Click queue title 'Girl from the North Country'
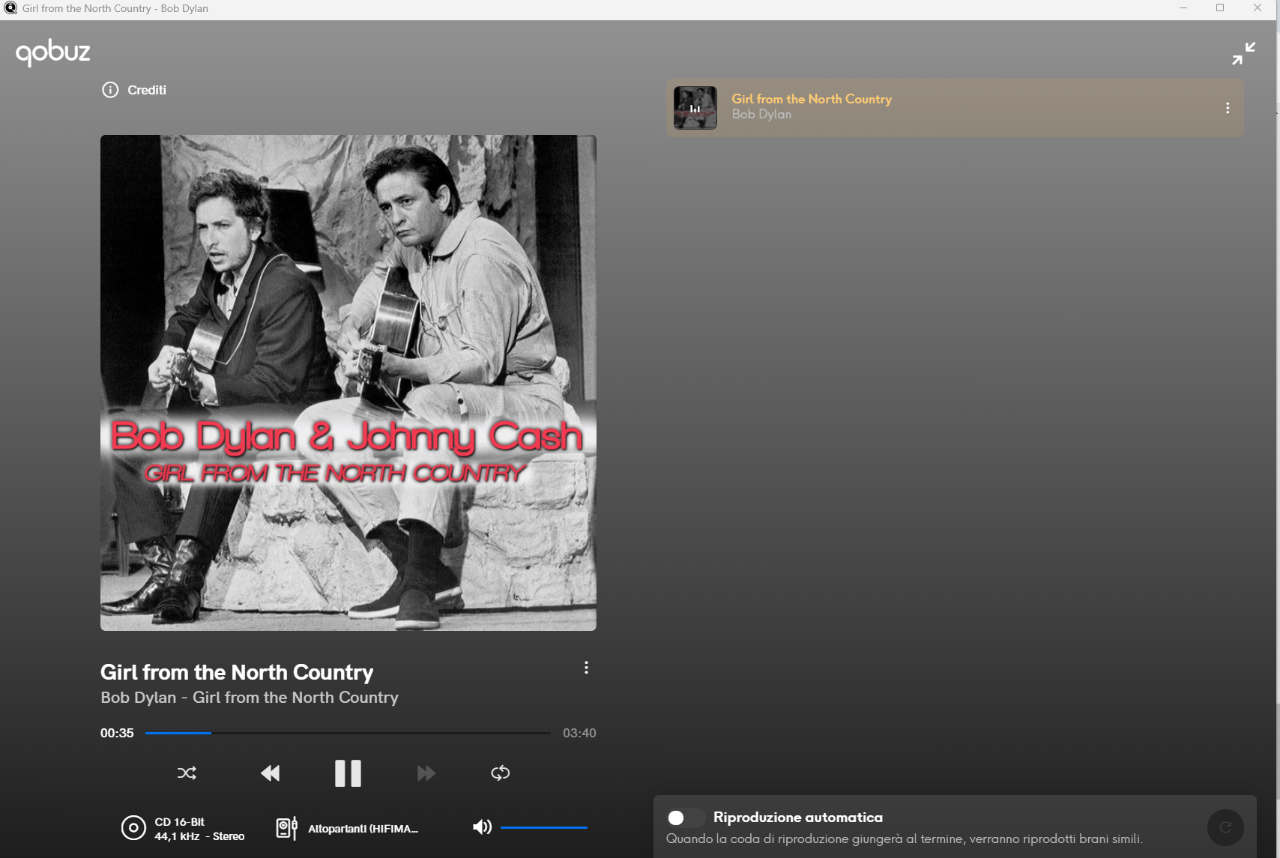Screen dimensions: 1280x858 coord(812,99)
